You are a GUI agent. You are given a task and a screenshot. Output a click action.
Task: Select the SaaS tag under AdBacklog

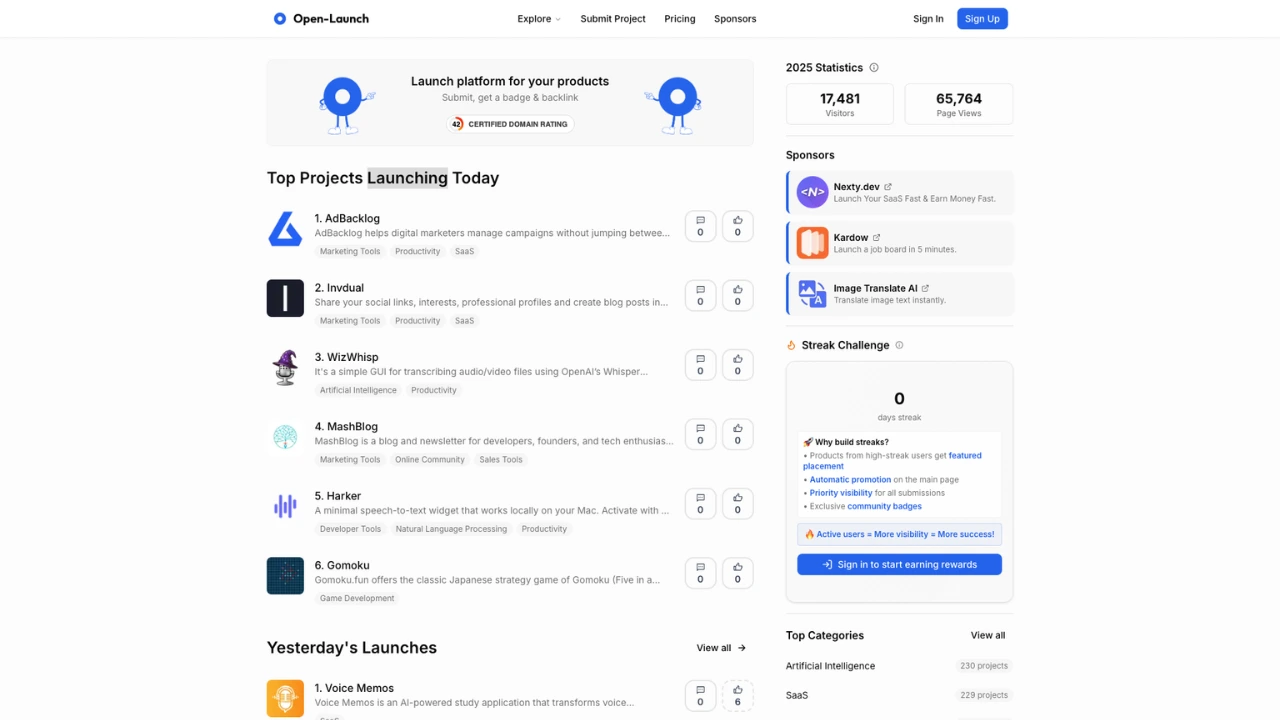465,251
